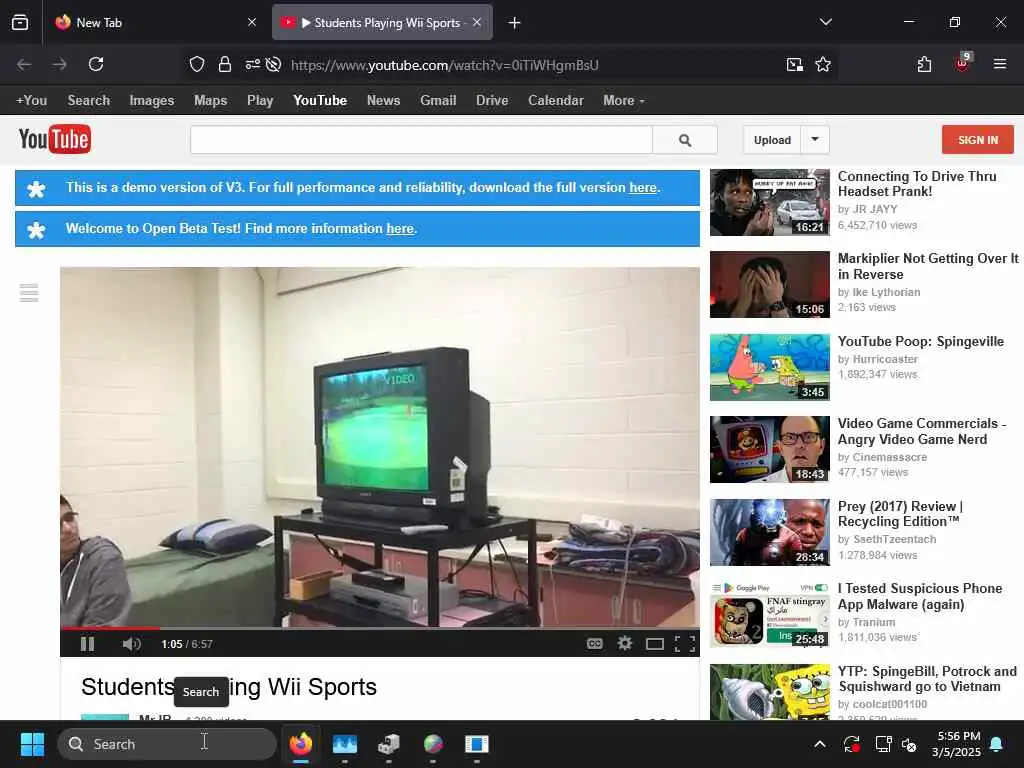Seek using the red video progress bar
This screenshot has width=1024, height=768.
pyautogui.click(x=379, y=628)
